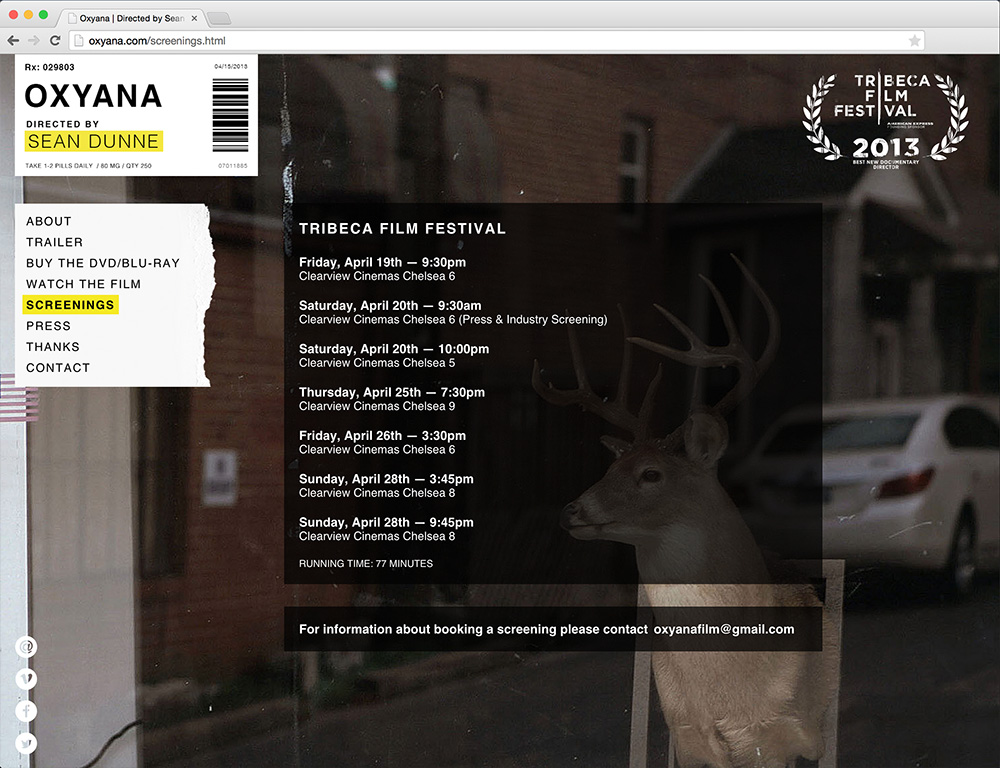Click the browser back arrow
Screen dimensions: 1000x768
(x=13, y=41)
